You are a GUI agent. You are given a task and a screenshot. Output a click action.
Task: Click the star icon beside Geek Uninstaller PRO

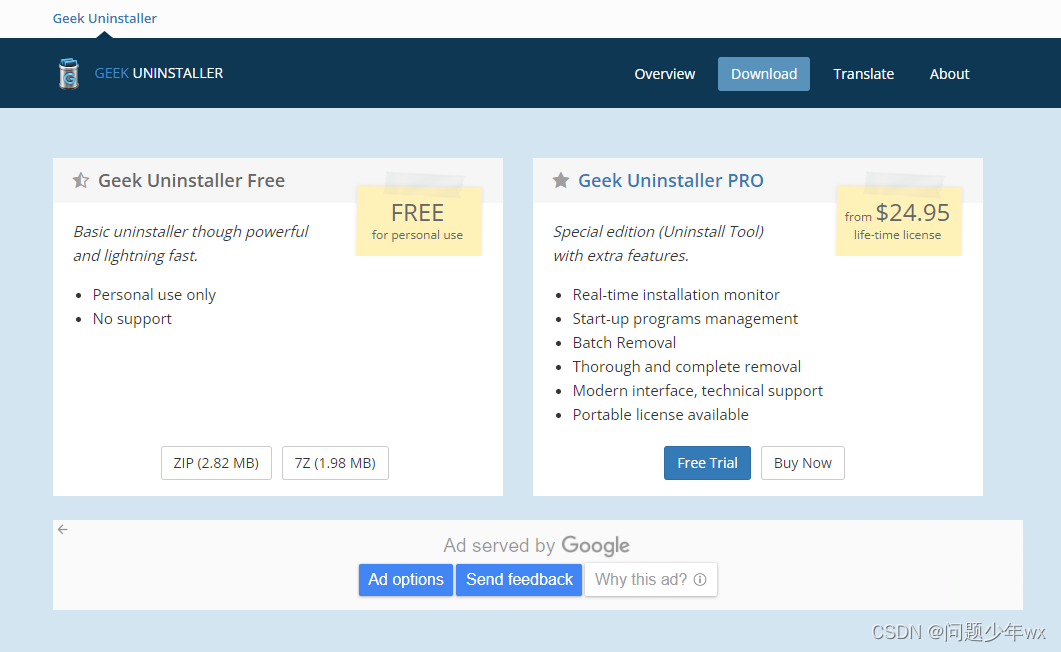pos(560,181)
